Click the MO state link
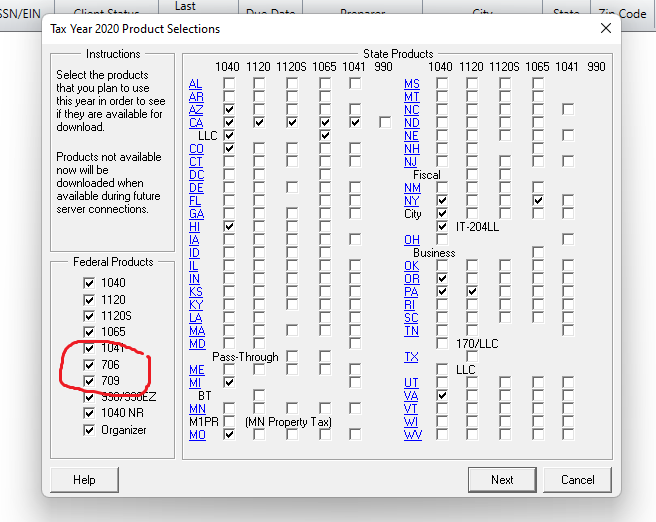656x522 pixels. (197, 435)
